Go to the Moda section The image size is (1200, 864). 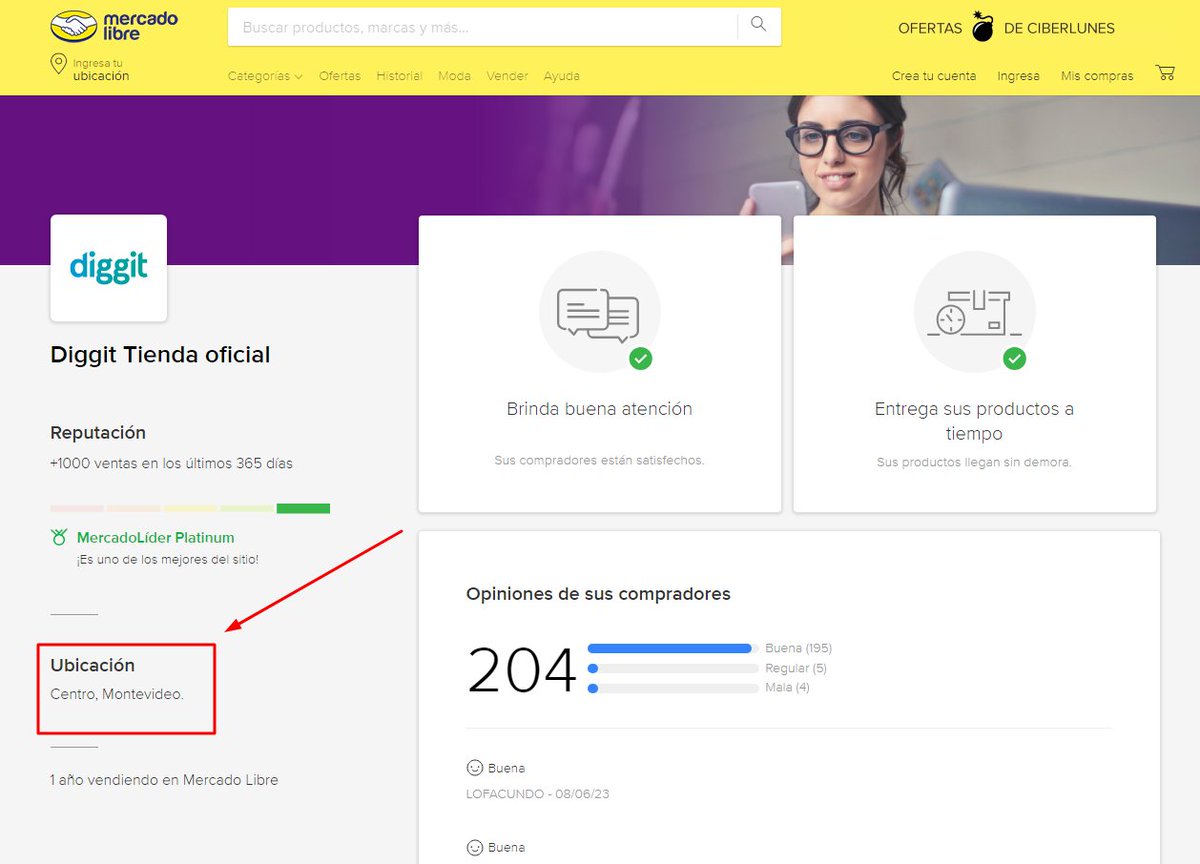pos(454,76)
